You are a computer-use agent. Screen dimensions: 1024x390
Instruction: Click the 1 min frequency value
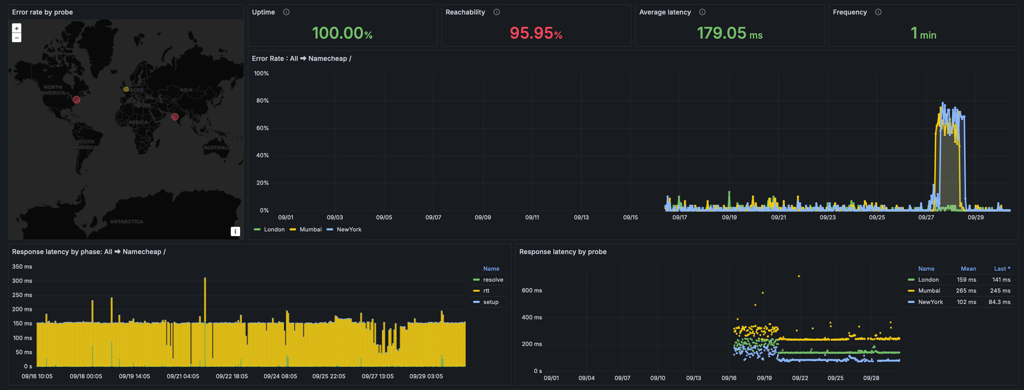coord(923,33)
